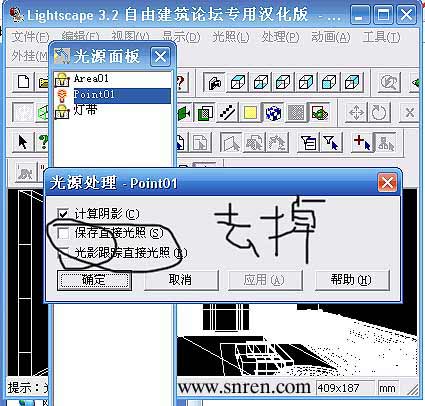Switch to Top view cube icon

tap(238, 82)
